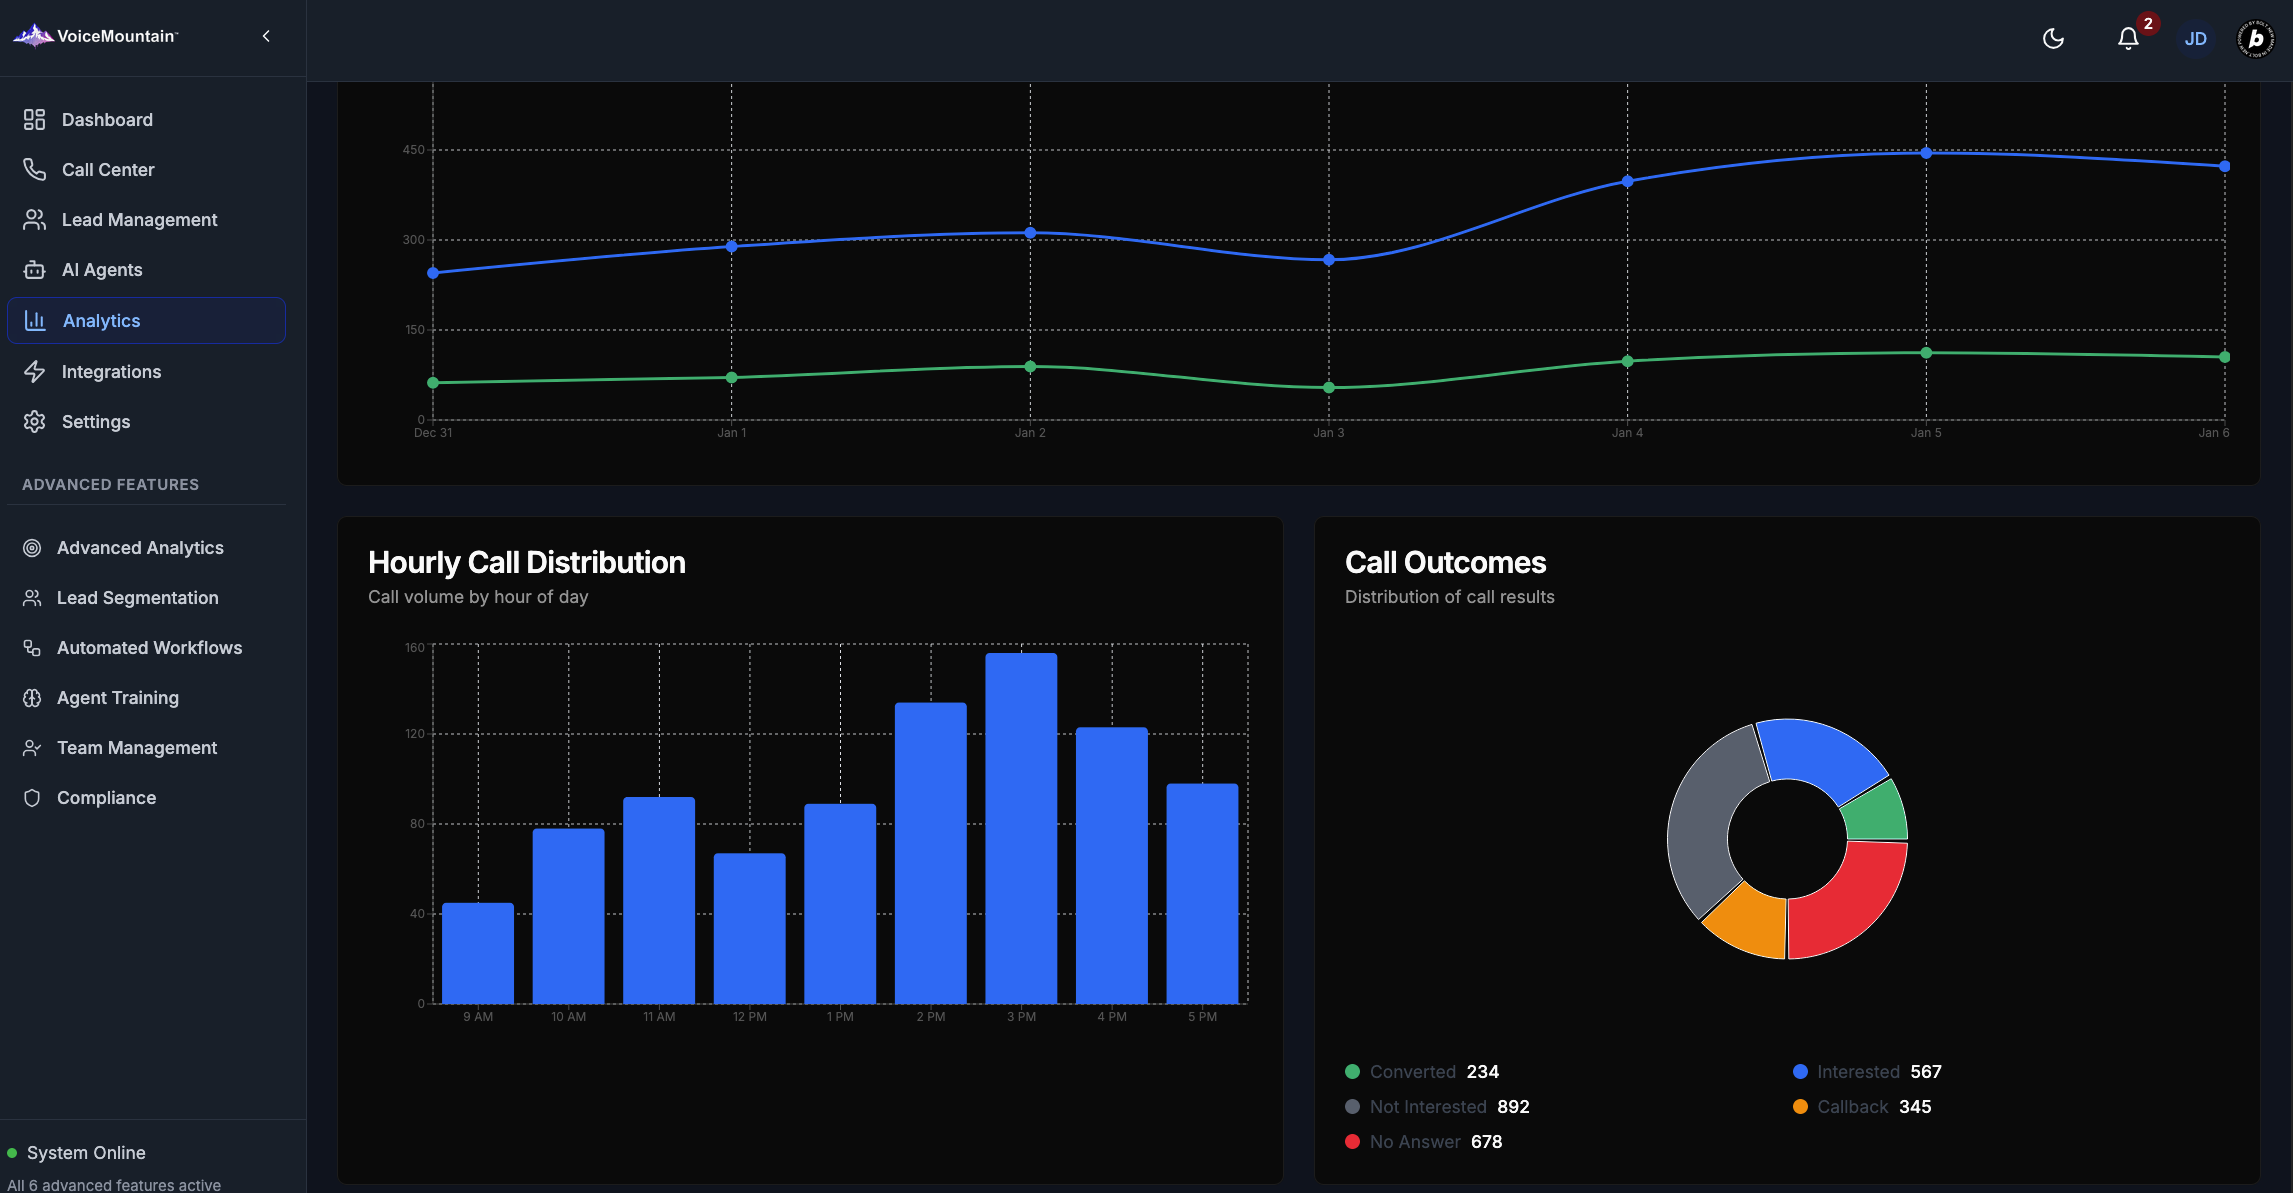Image resolution: width=2293 pixels, height=1193 pixels.
Task: Click the round b badge top right
Action: [x=2255, y=39]
